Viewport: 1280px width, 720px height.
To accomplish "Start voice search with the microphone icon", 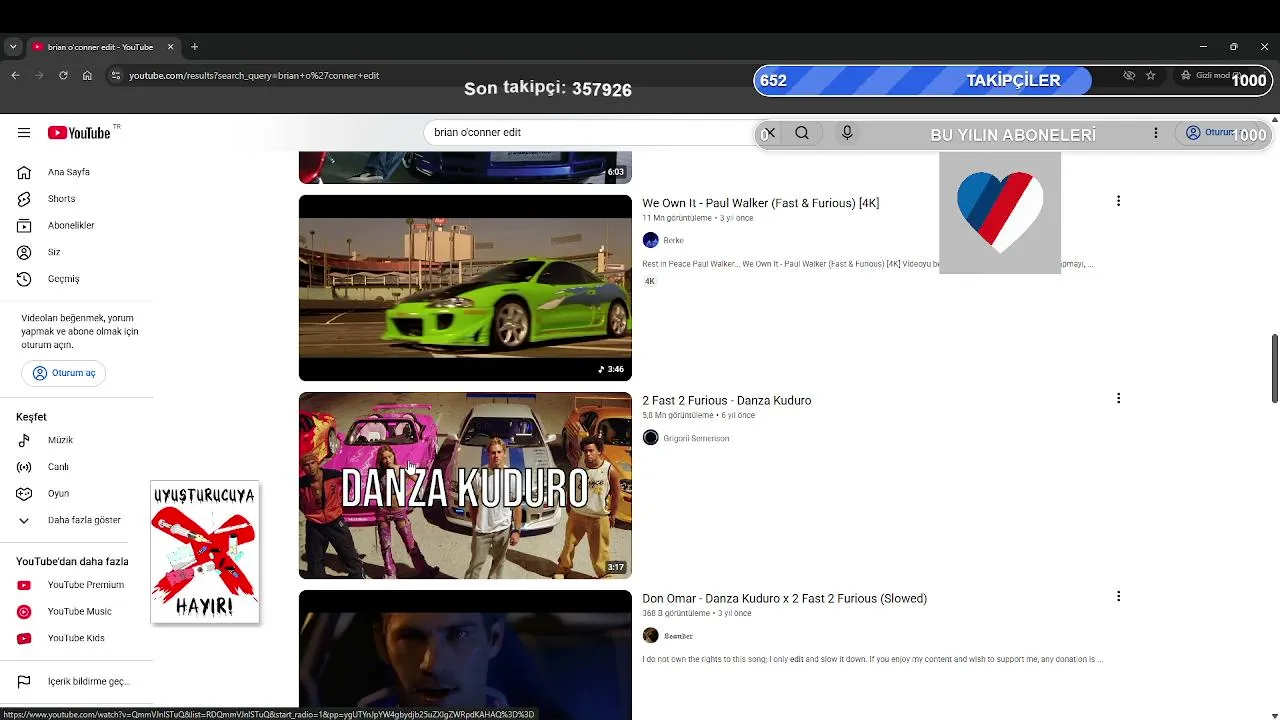I will [x=847, y=133].
